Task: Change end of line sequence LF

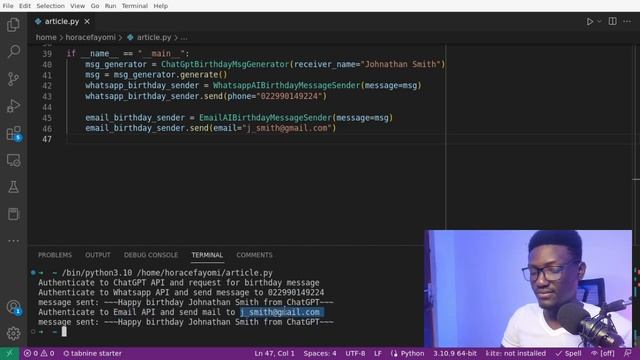Action: coord(378,353)
